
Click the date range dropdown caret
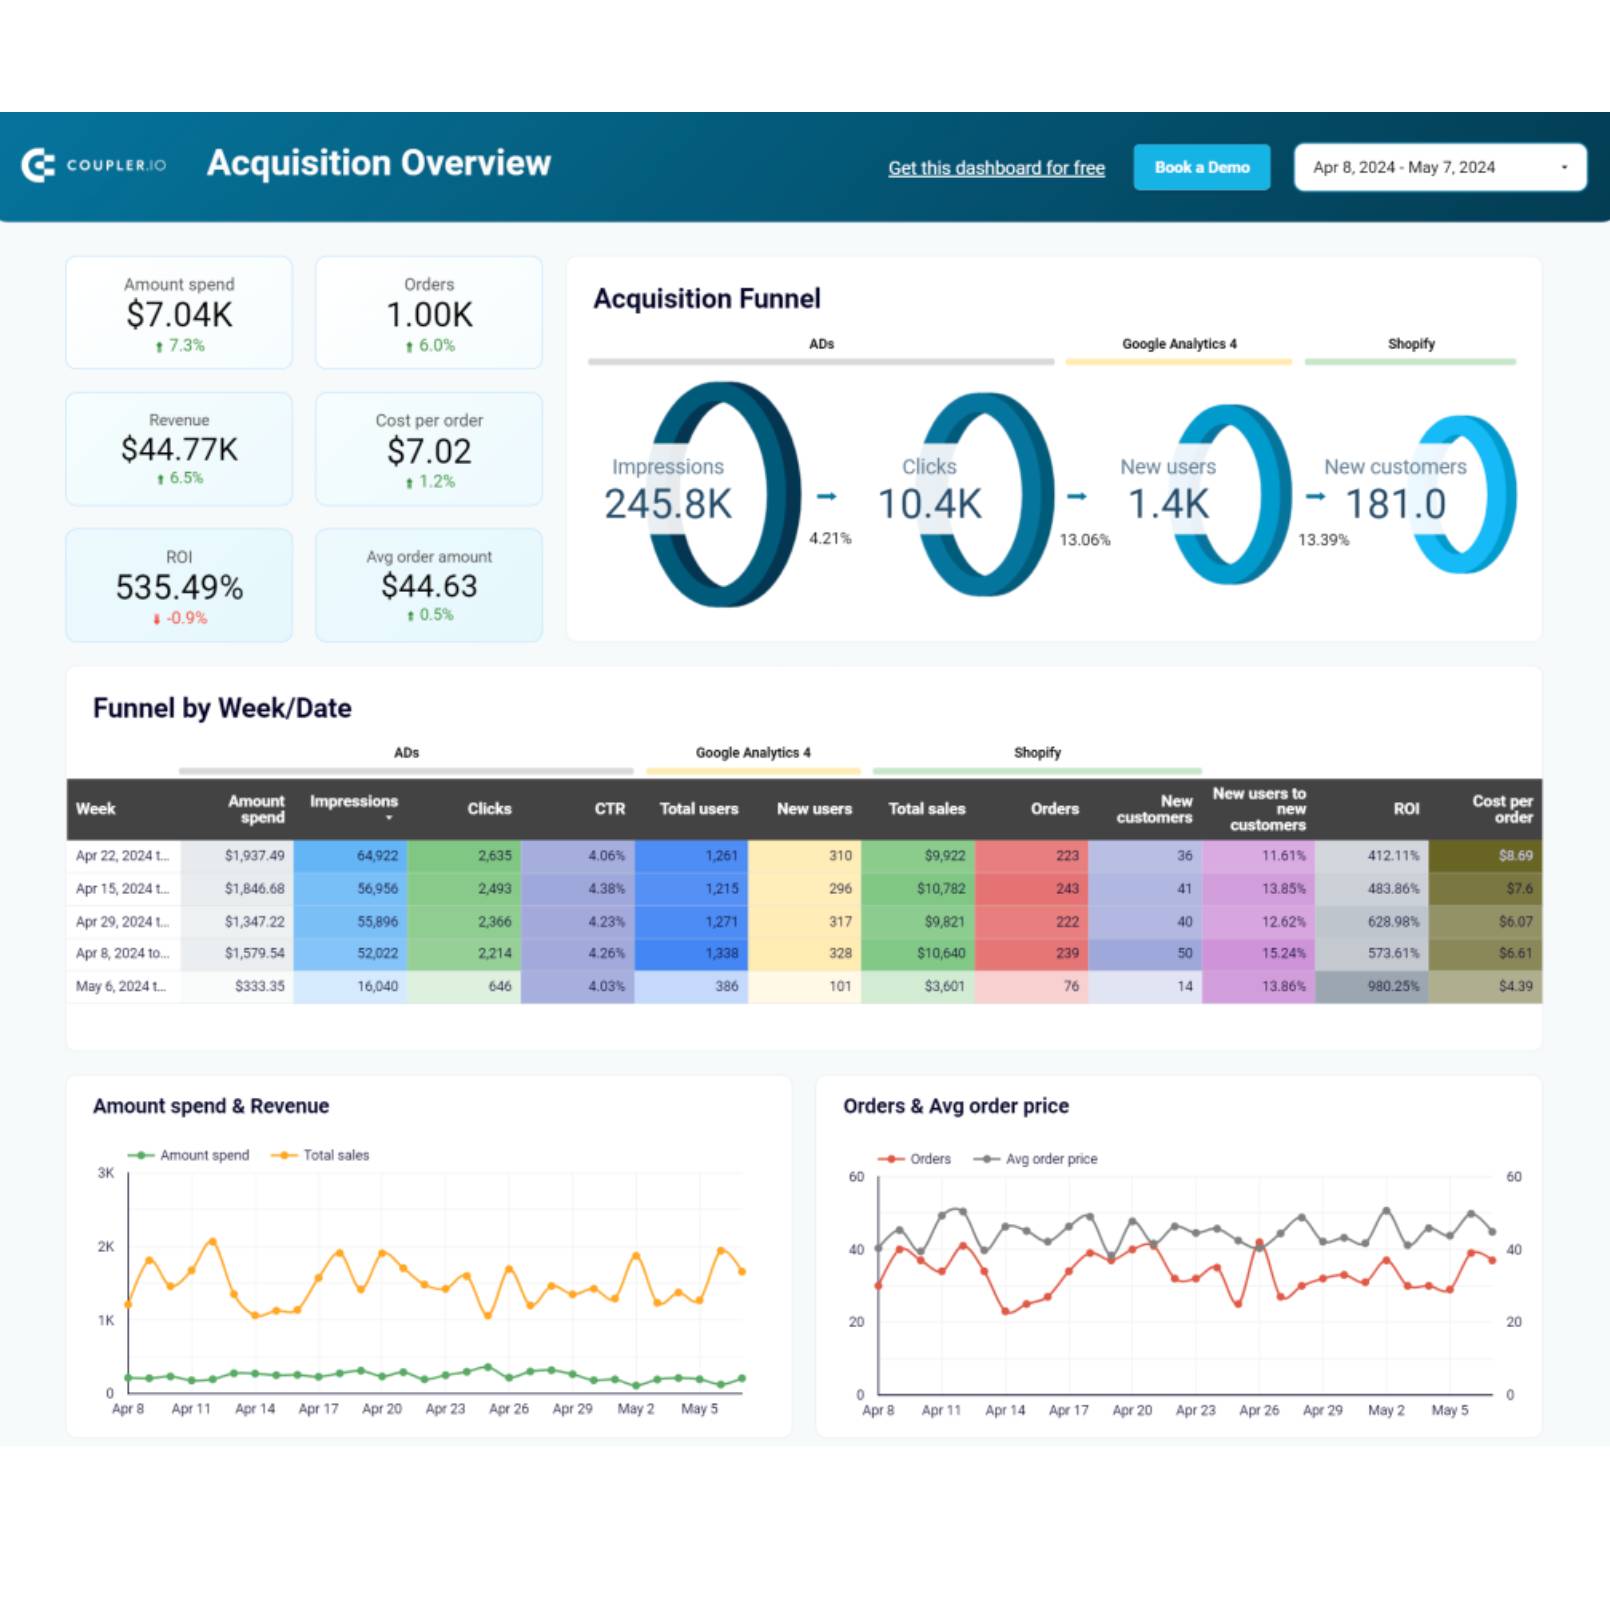coord(1564,168)
